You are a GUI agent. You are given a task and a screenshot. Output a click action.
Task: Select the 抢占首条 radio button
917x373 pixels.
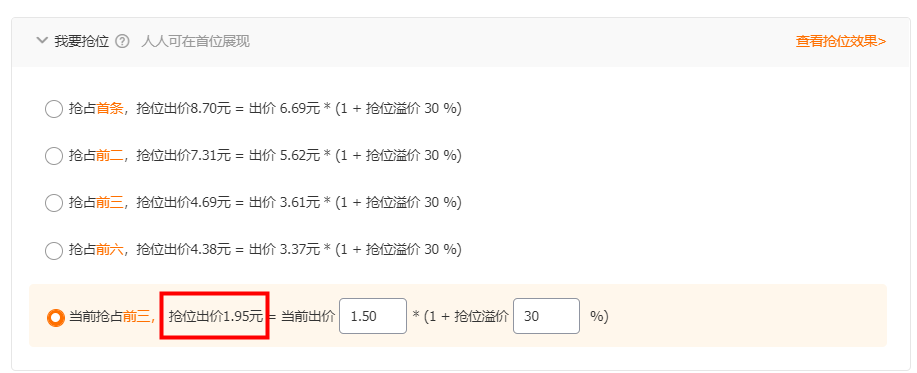[54, 109]
